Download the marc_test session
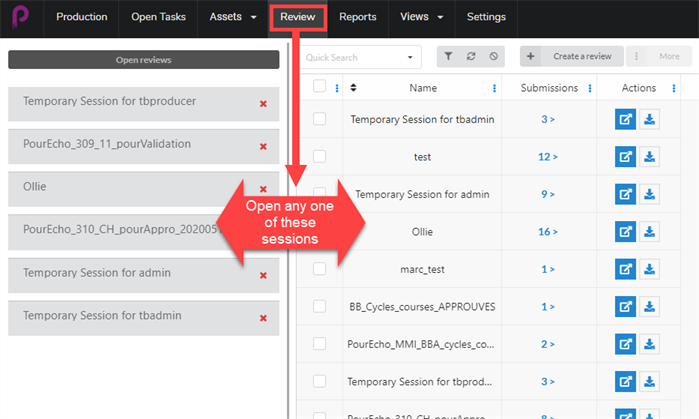This screenshot has width=699, height=419. tap(649, 269)
